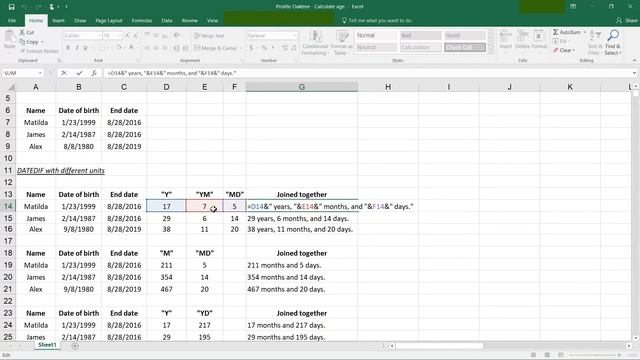This screenshot has width=640, height=360.
Task: Click the Copy icon in Clipboard group
Action: coord(22,42)
